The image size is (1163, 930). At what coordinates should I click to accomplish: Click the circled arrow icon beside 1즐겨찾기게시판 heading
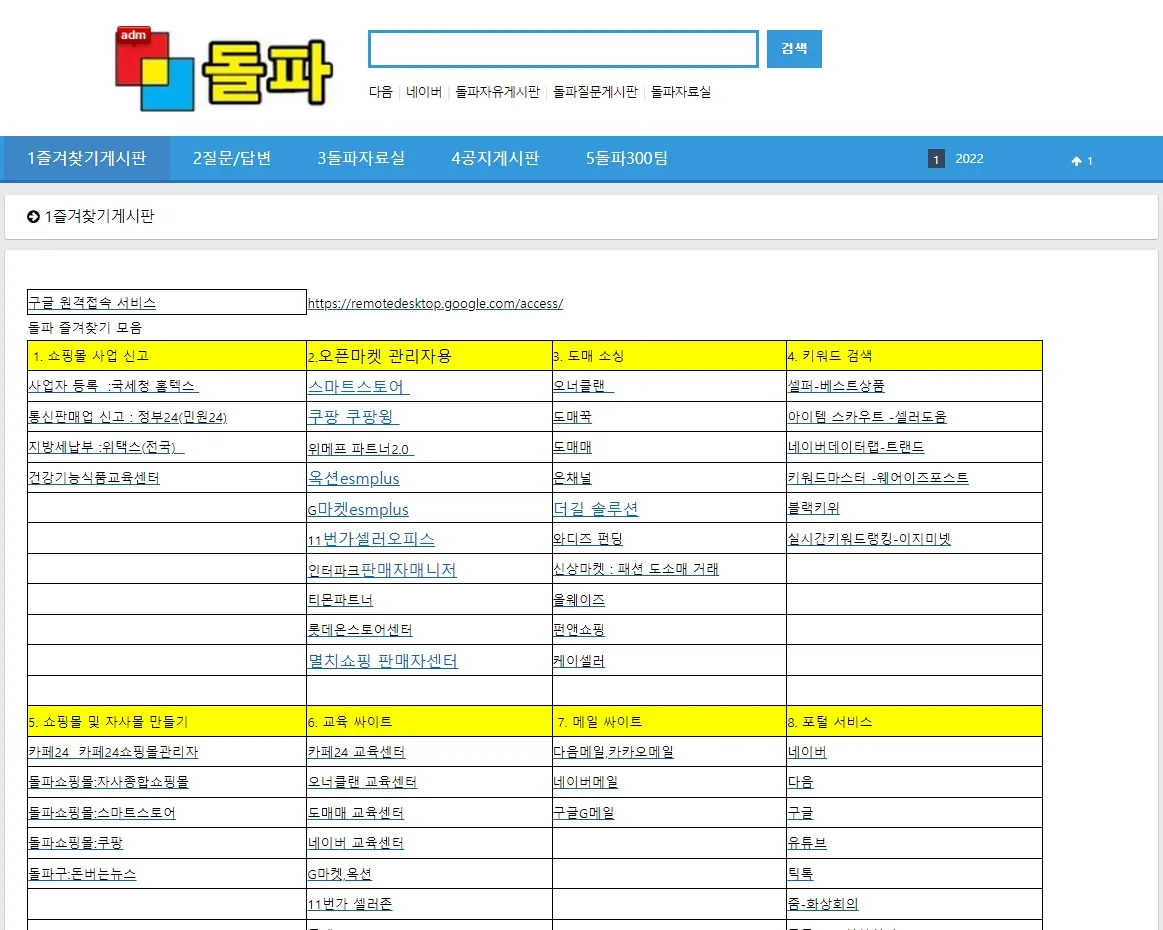(33, 217)
